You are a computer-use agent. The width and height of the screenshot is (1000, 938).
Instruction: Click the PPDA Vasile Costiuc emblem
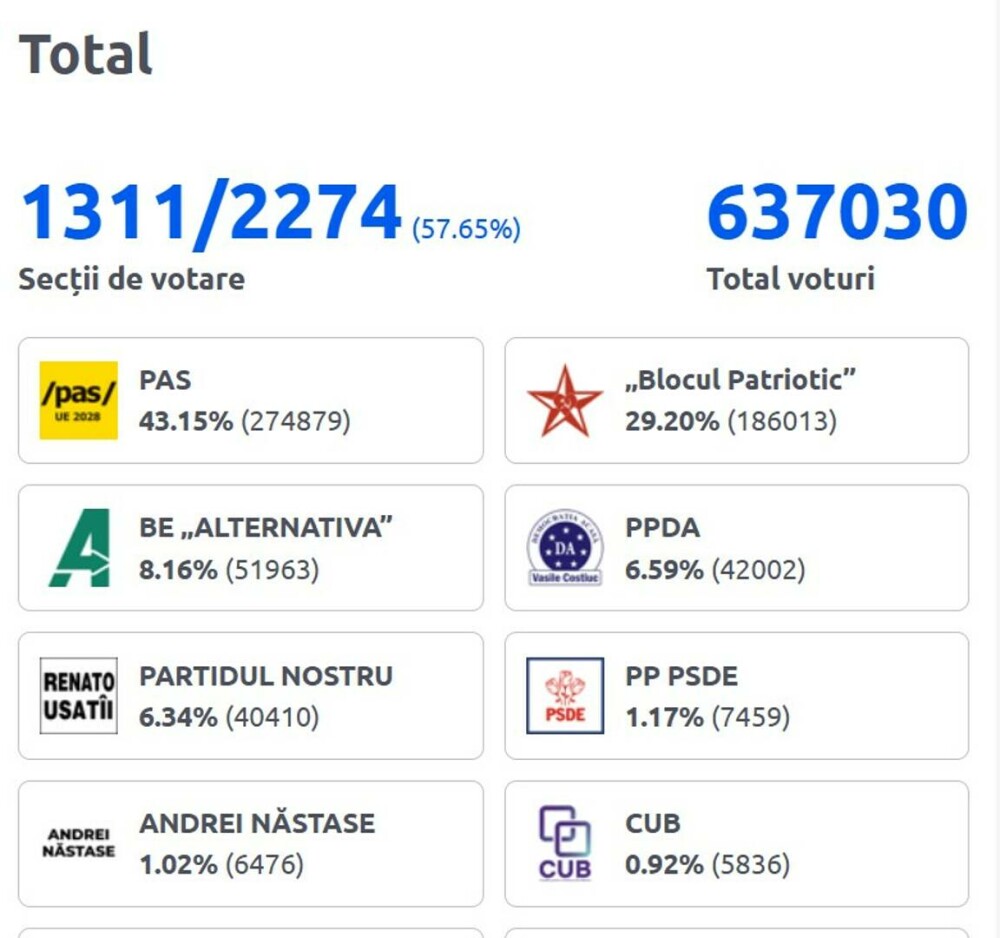coord(565,547)
